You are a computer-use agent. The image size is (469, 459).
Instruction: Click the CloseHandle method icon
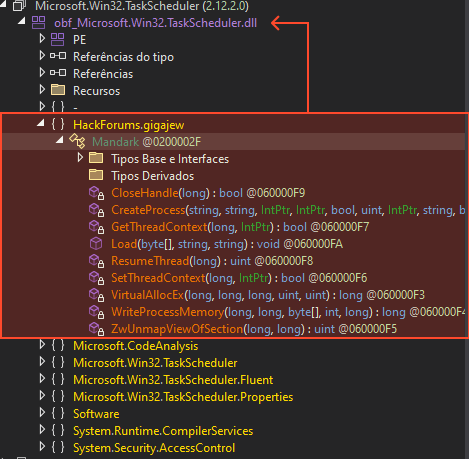pos(97,193)
